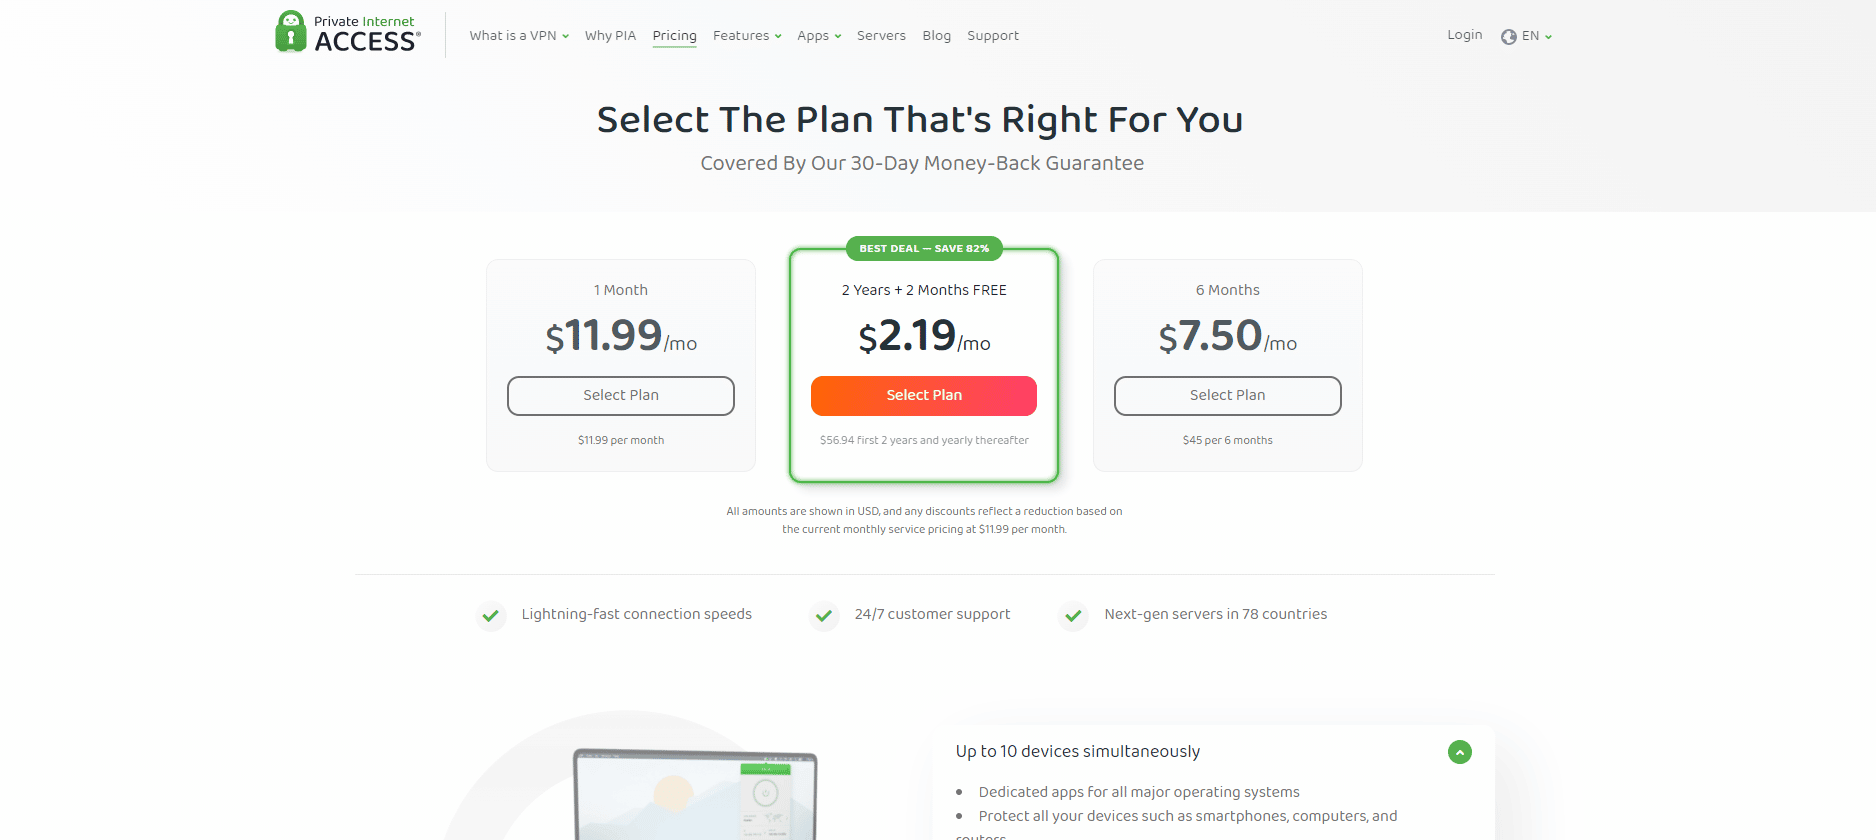
Task: Click the globe language icon
Action: pyautogui.click(x=1508, y=36)
